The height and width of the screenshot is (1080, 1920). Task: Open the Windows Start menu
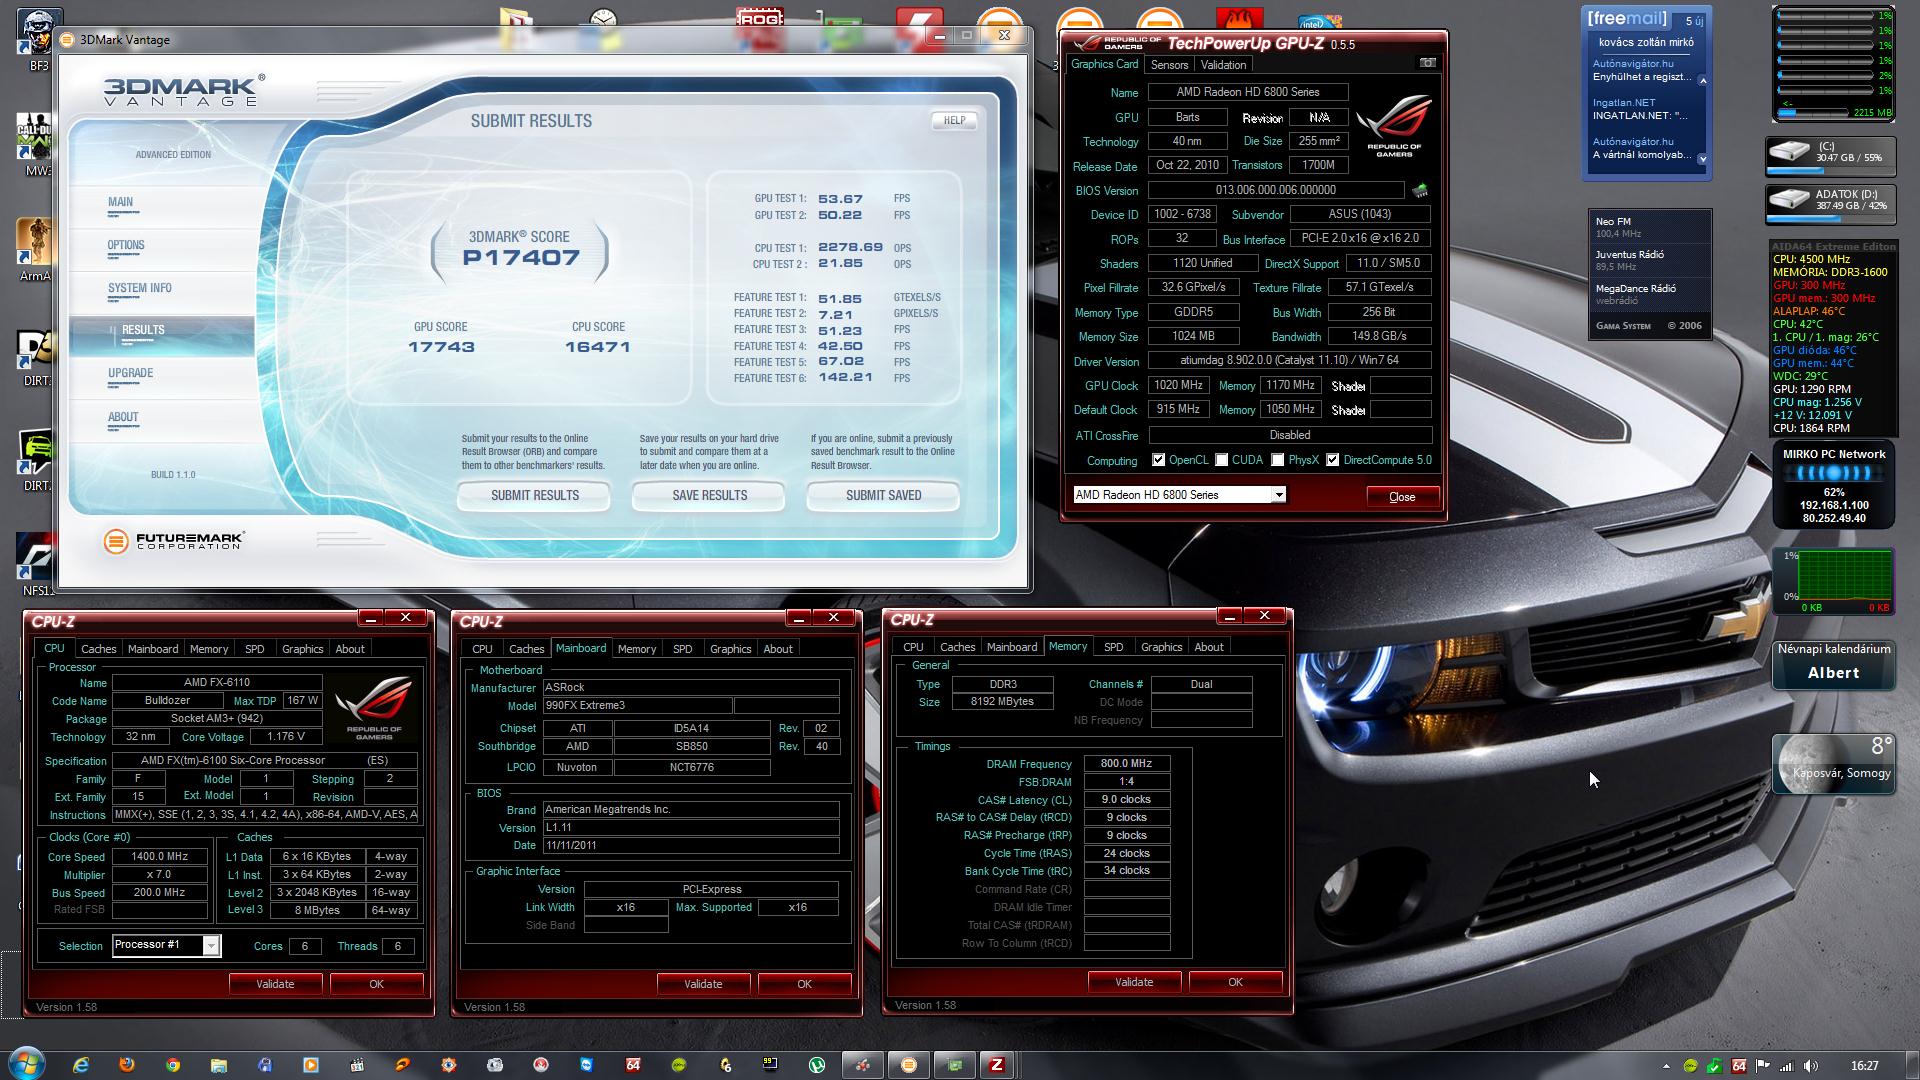pyautogui.click(x=27, y=1063)
